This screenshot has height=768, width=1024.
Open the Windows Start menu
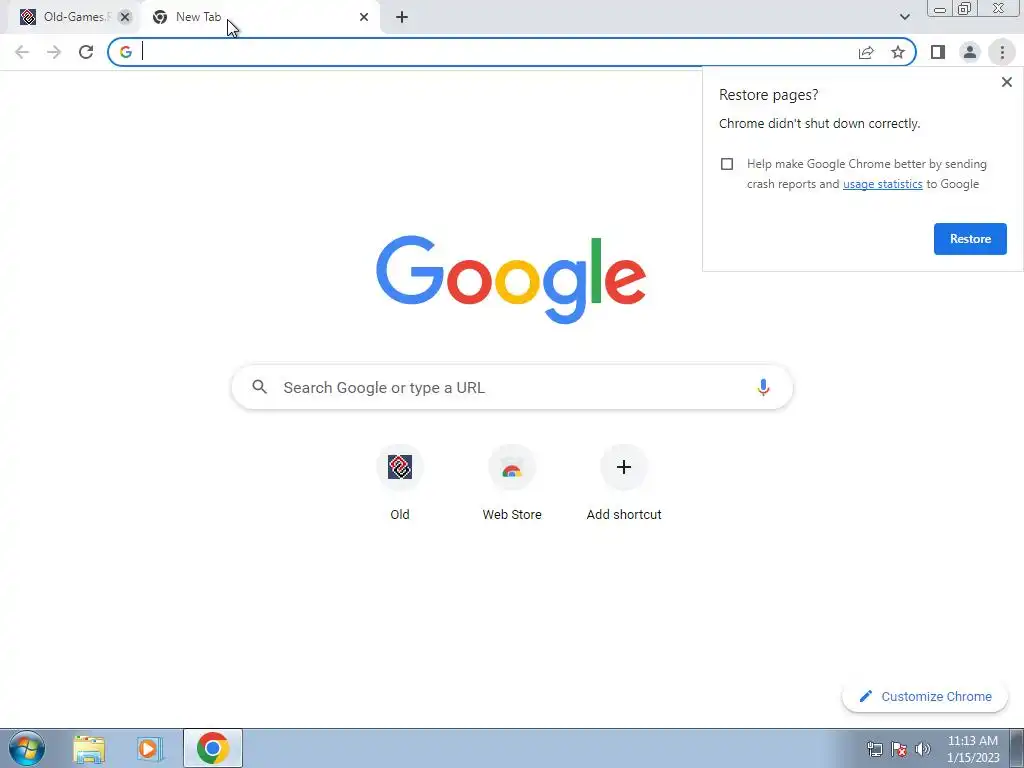(27, 748)
